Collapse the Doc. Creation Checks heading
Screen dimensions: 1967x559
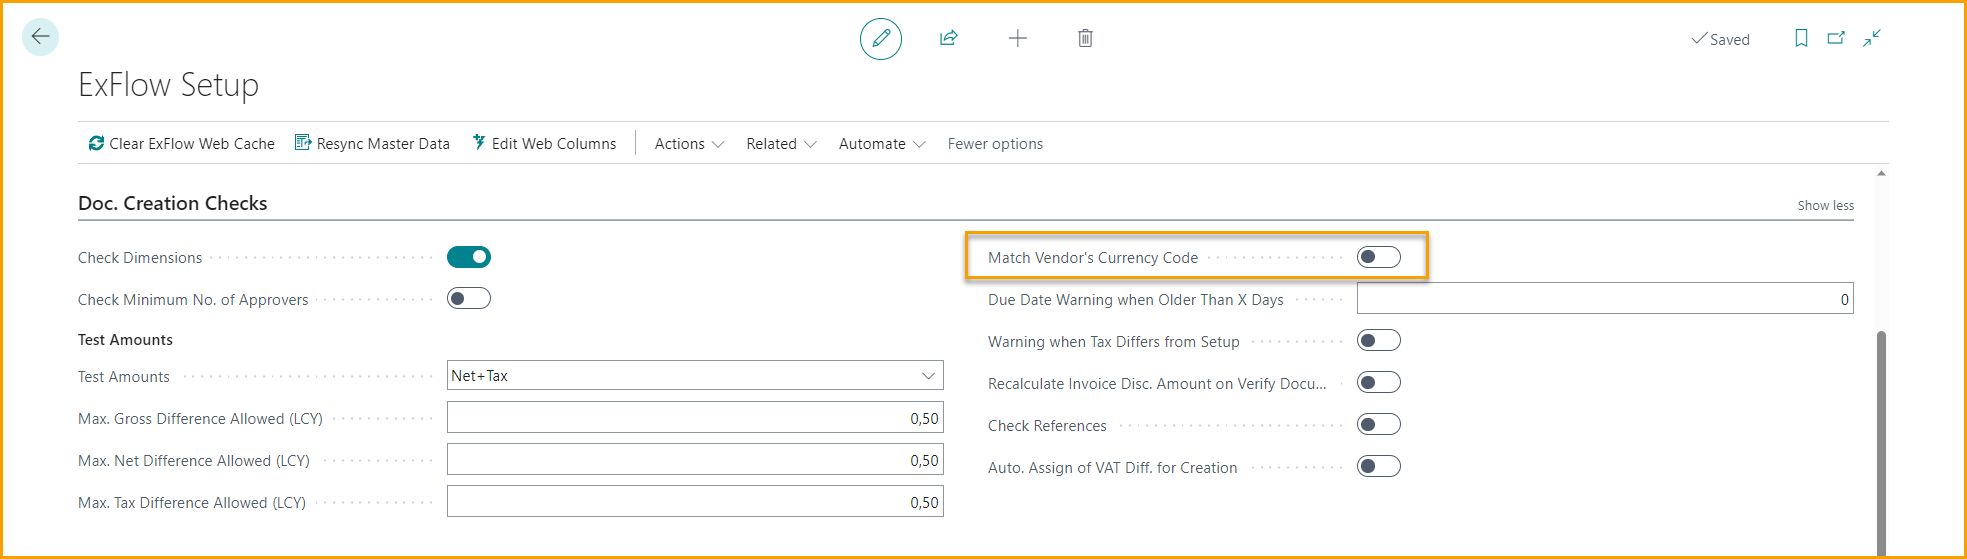tap(173, 203)
